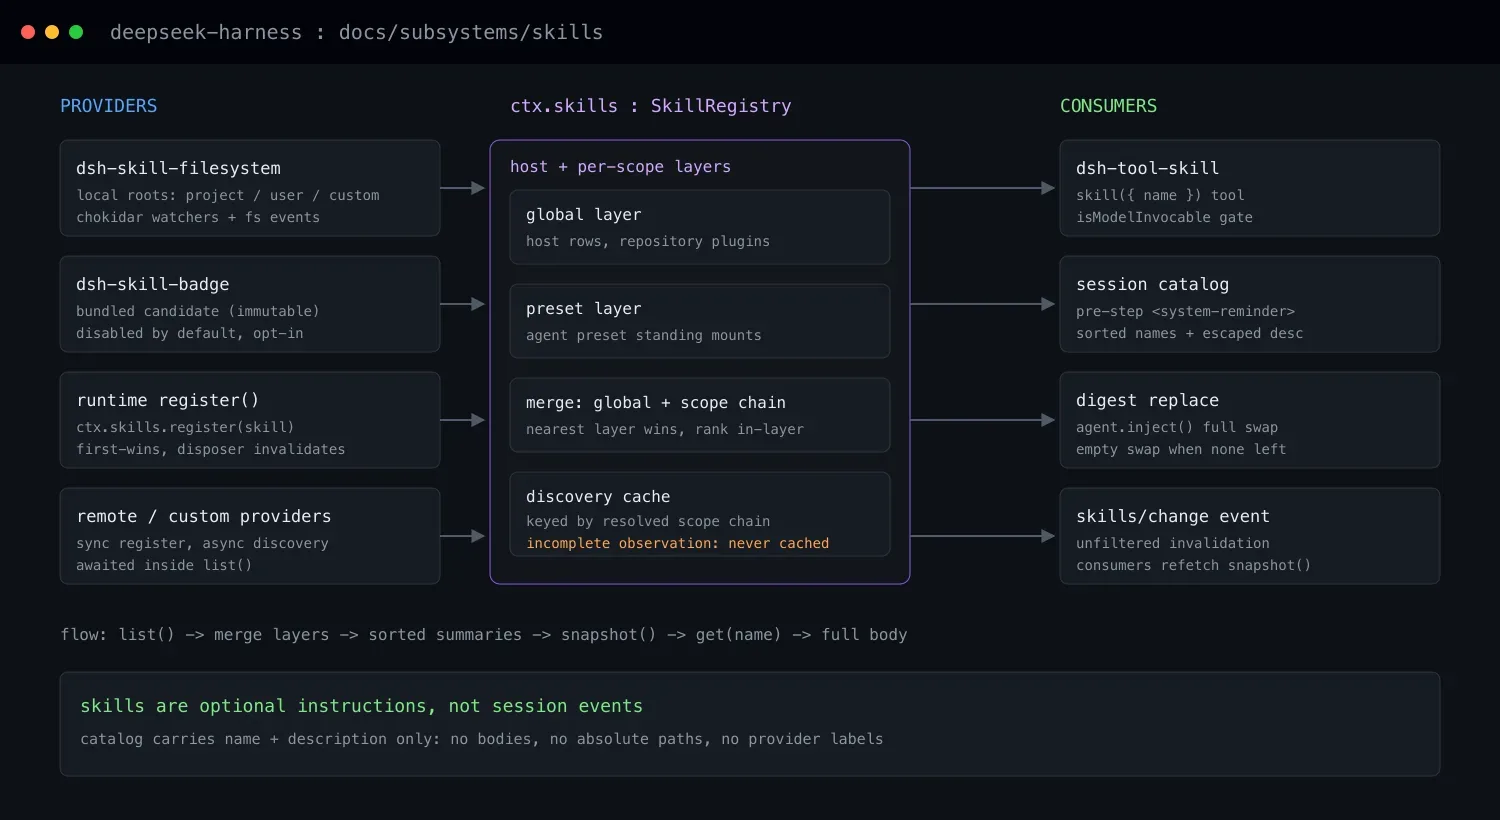Click the 'ctx.skills.register(skill)' line
This screenshot has height=820, width=1500.
185,427
